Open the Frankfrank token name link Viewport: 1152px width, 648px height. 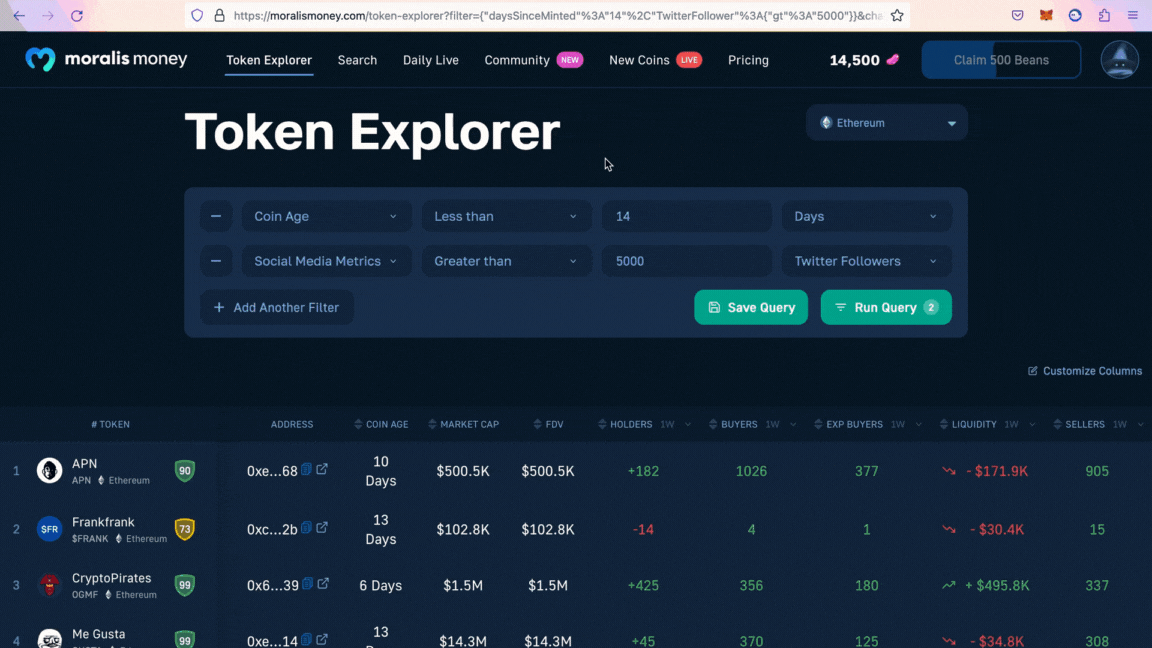pyautogui.click(x=103, y=522)
